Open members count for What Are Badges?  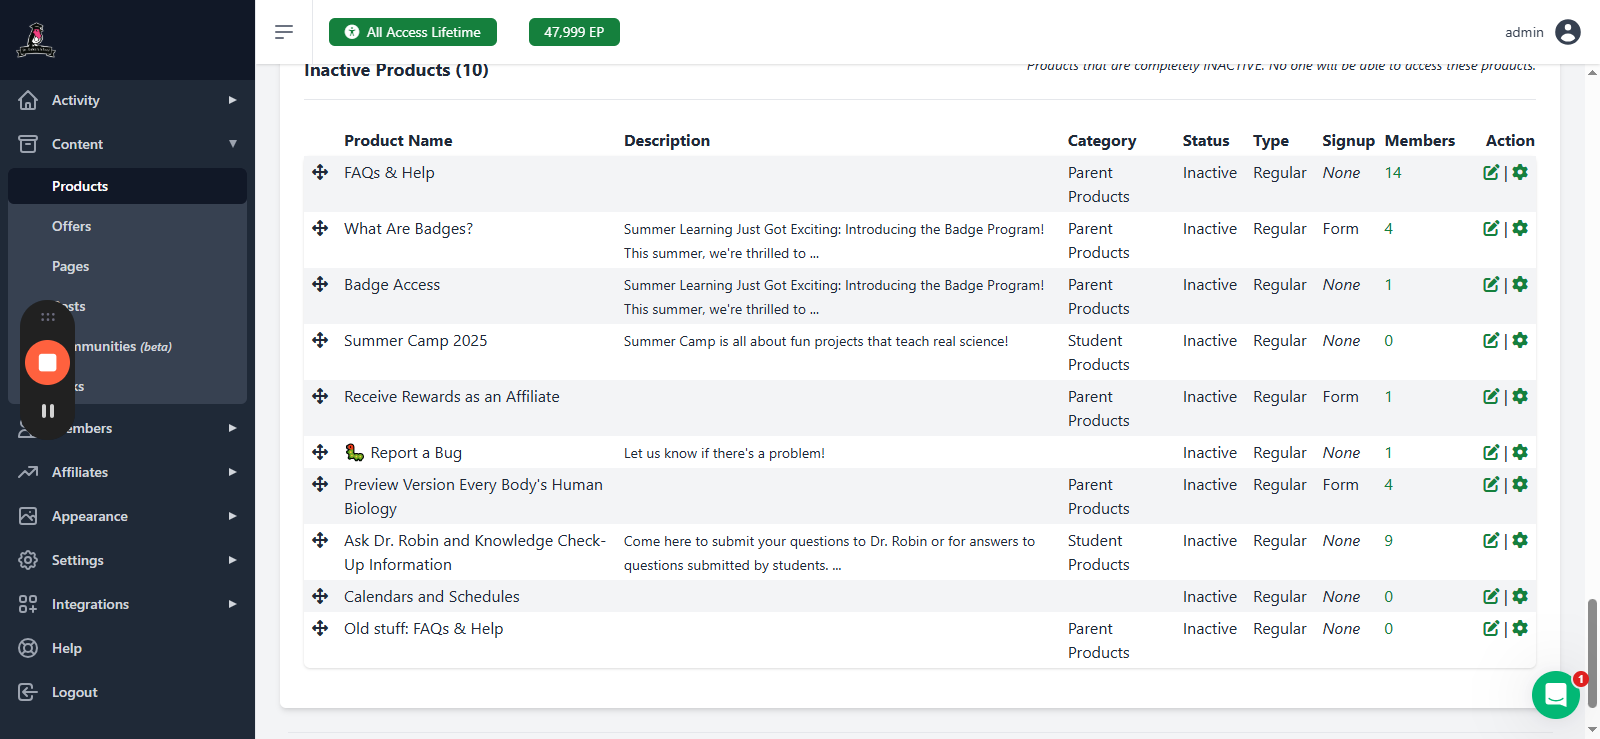pos(1388,229)
